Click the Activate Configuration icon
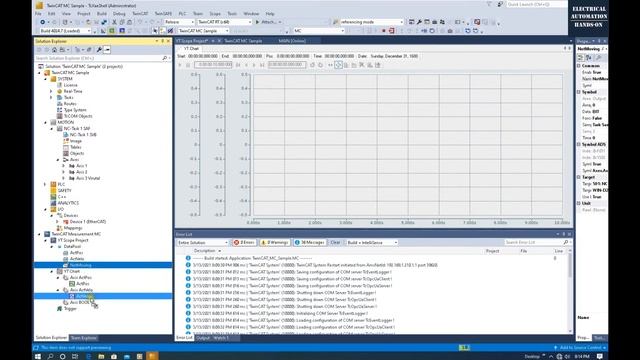Screen dimensions: 640x360 coord(103,31)
